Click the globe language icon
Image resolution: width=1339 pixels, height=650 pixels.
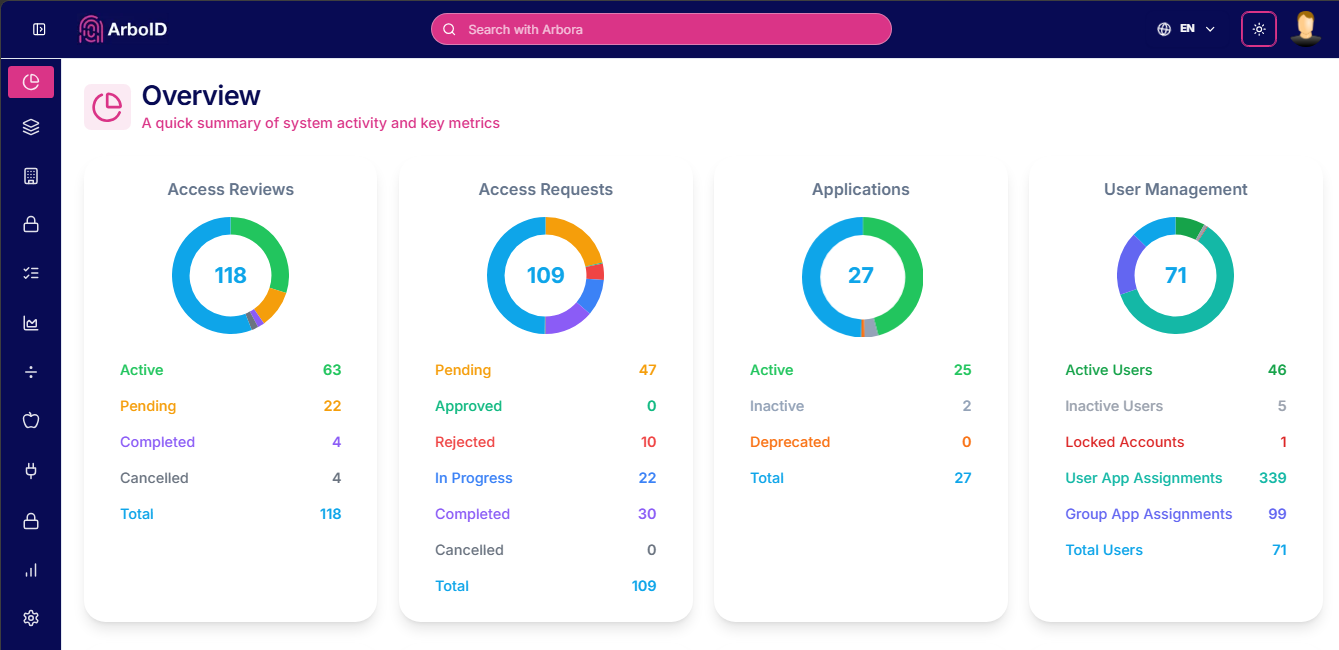1164,29
